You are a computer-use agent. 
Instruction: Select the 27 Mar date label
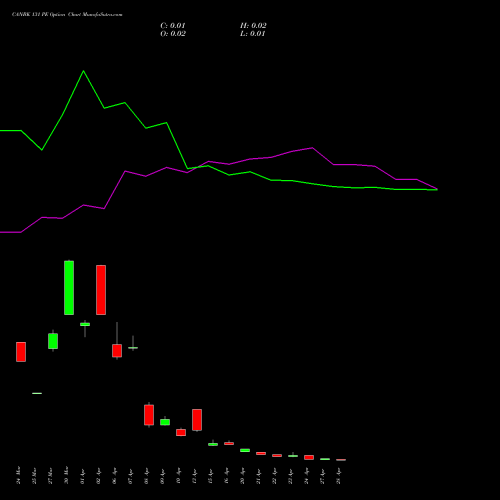[x=50, y=475]
